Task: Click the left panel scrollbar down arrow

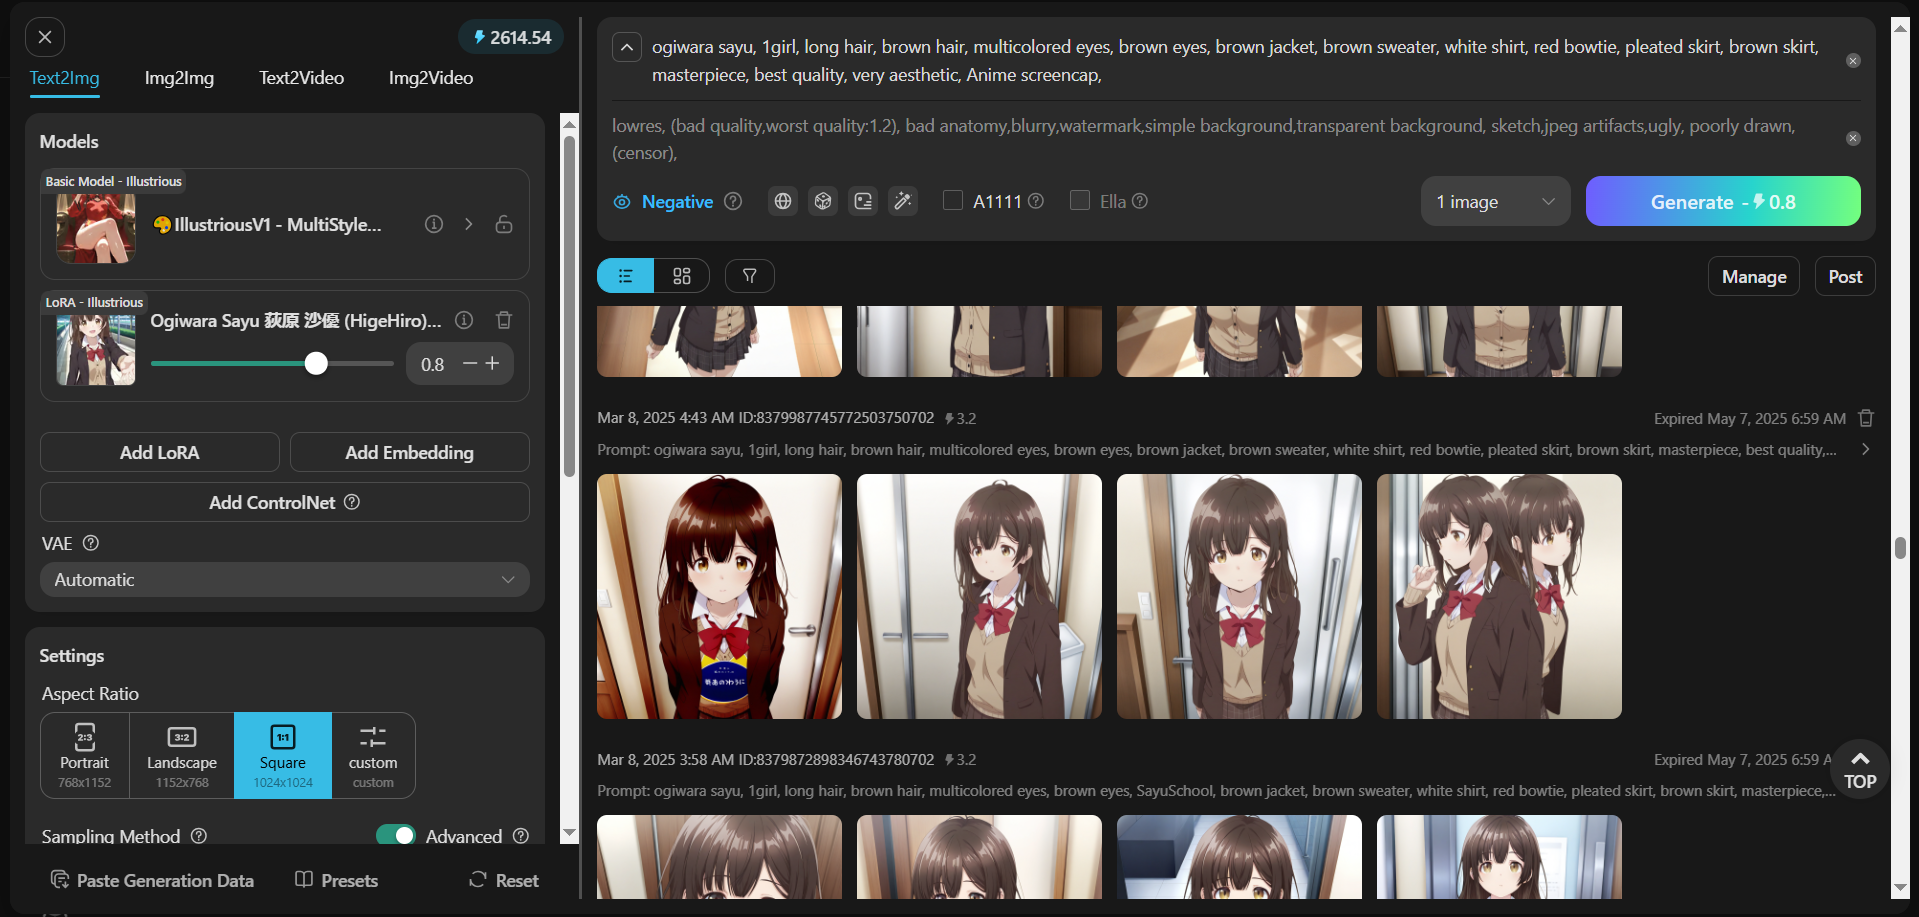Action: click(569, 832)
